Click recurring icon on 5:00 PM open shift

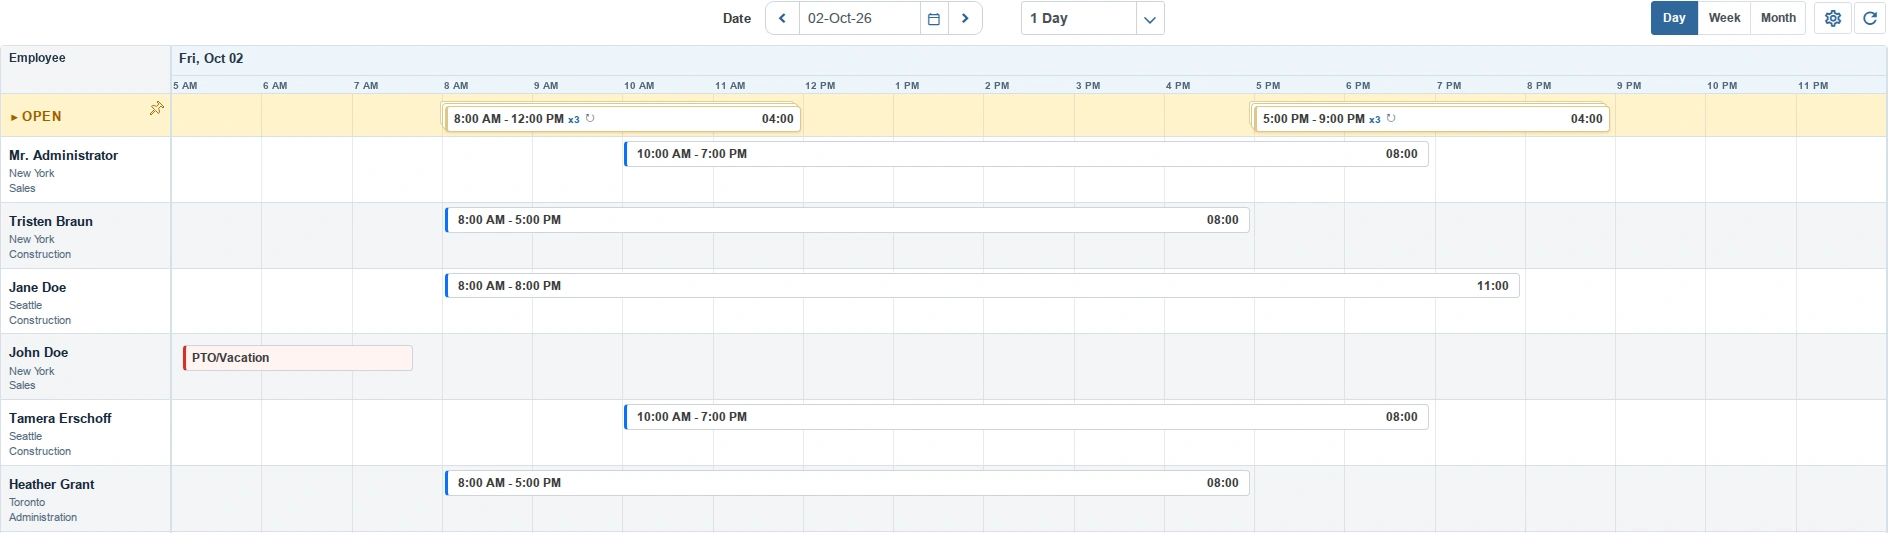1391,118
